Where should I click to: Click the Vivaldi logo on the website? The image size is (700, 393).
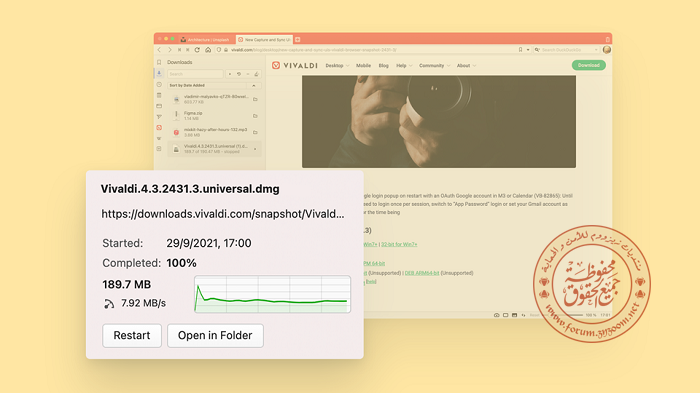point(295,66)
